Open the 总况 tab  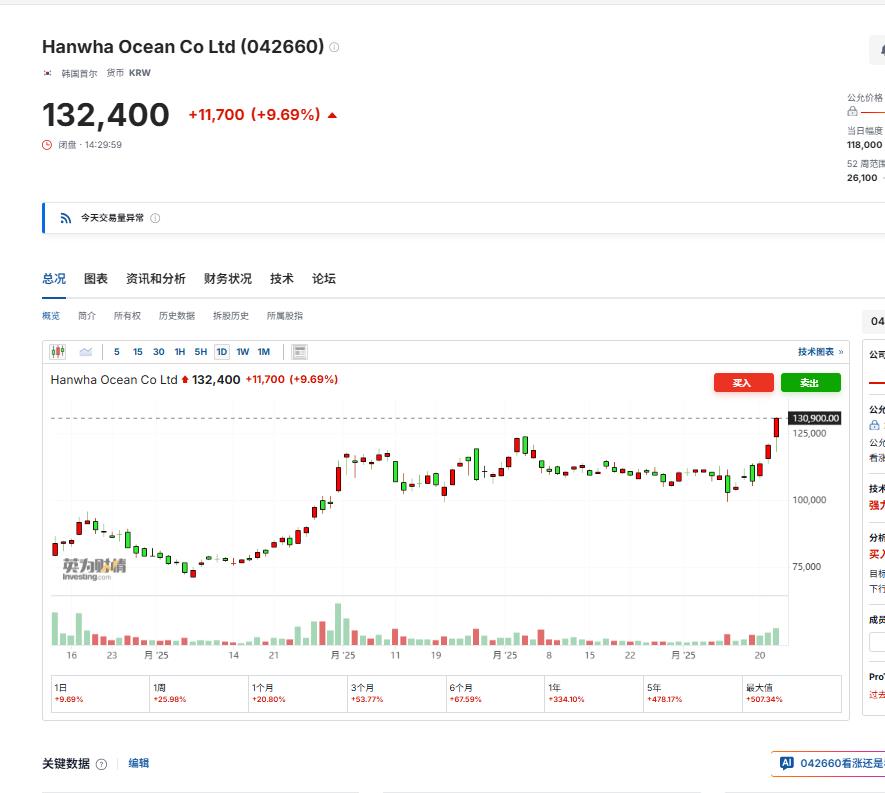(54, 279)
